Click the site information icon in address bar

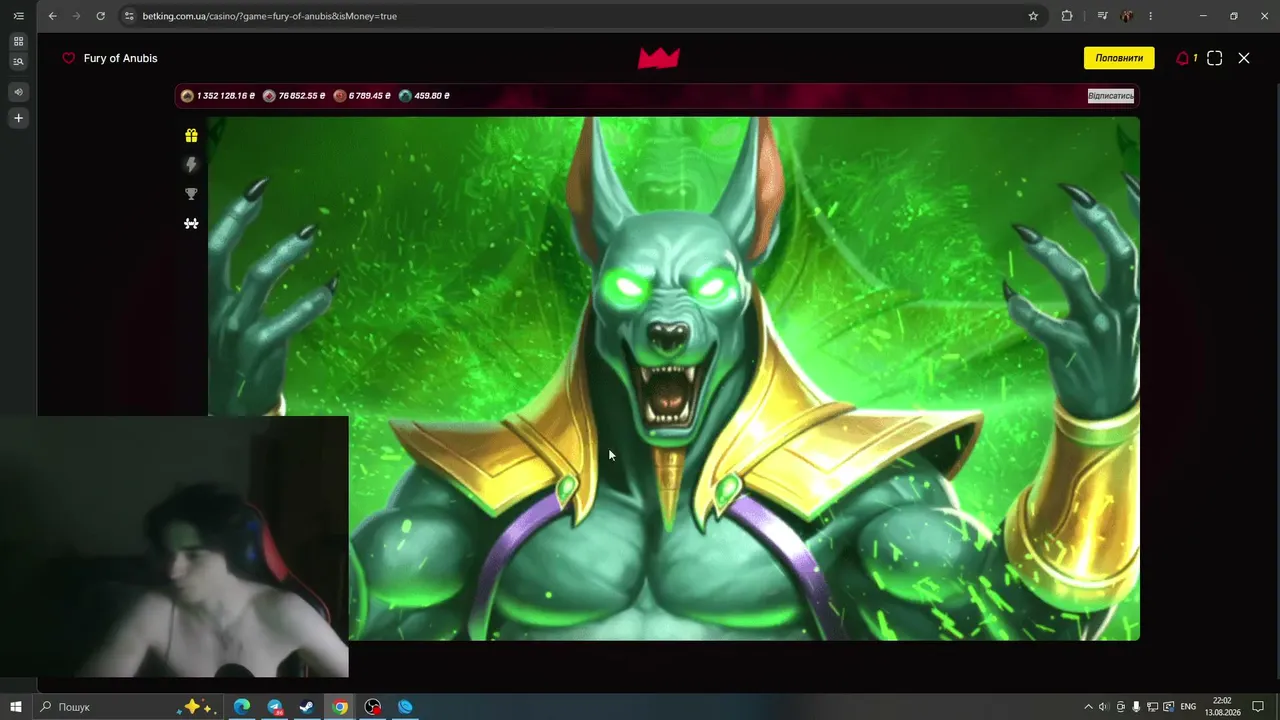[129, 16]
